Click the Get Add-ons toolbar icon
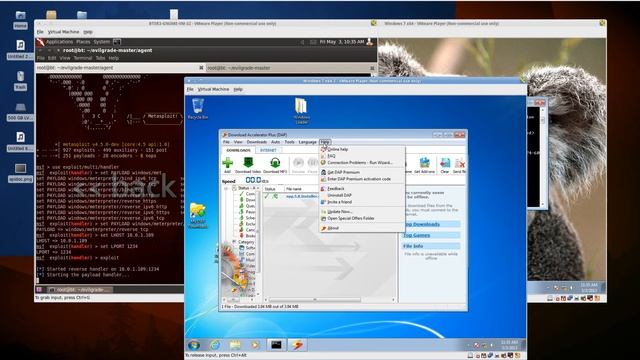This screenshot has height=360, width=640. pos(424,164)
